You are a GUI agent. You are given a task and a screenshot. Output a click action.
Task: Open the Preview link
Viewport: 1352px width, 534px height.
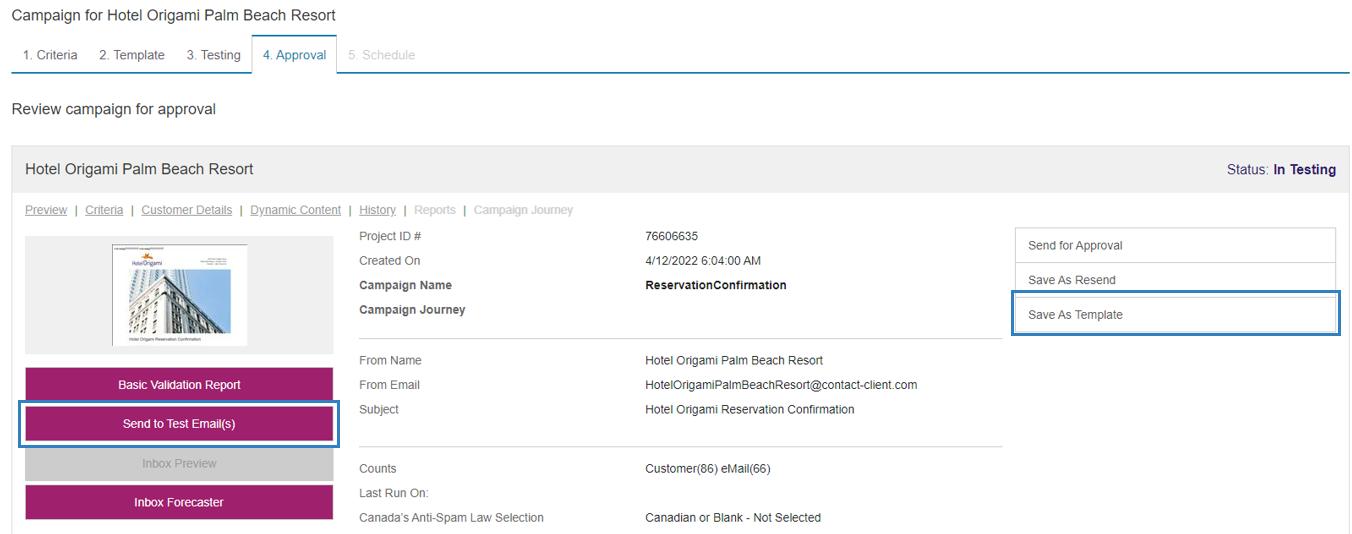(46, 210)
